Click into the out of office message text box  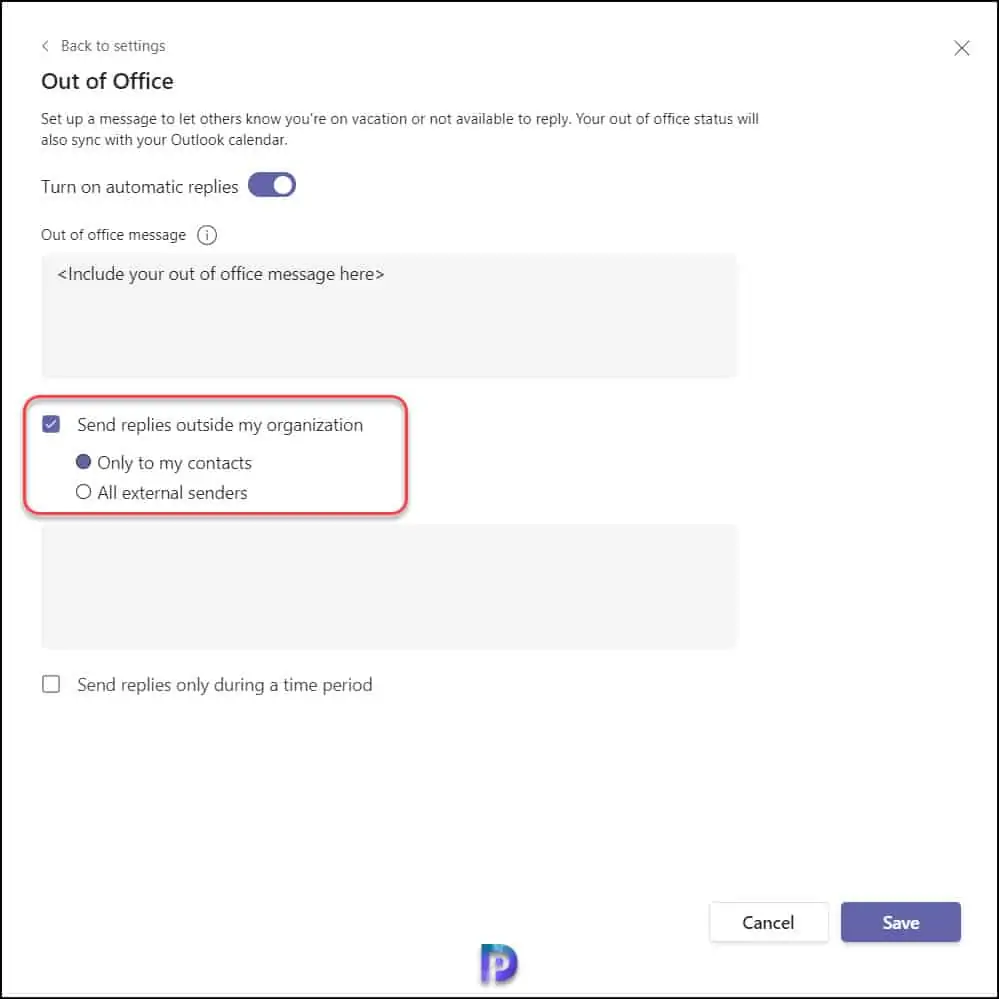point(389,315)
